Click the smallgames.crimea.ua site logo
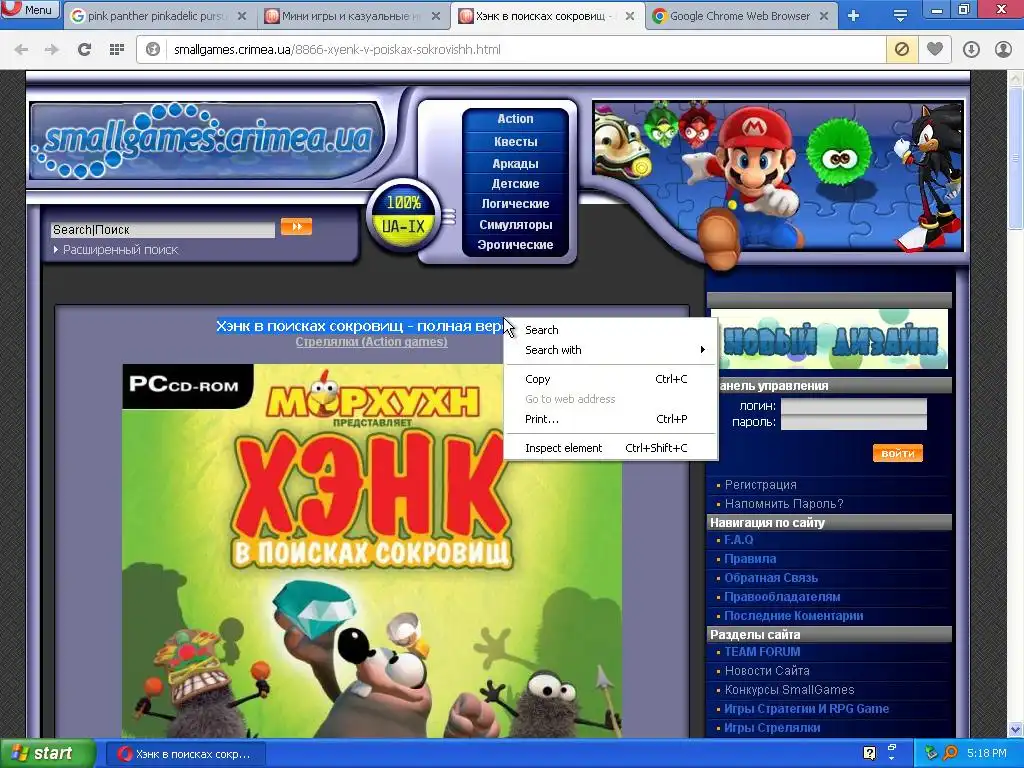Screen dimensions: 1024x768 pyautogui.click(x=206, y=140)
